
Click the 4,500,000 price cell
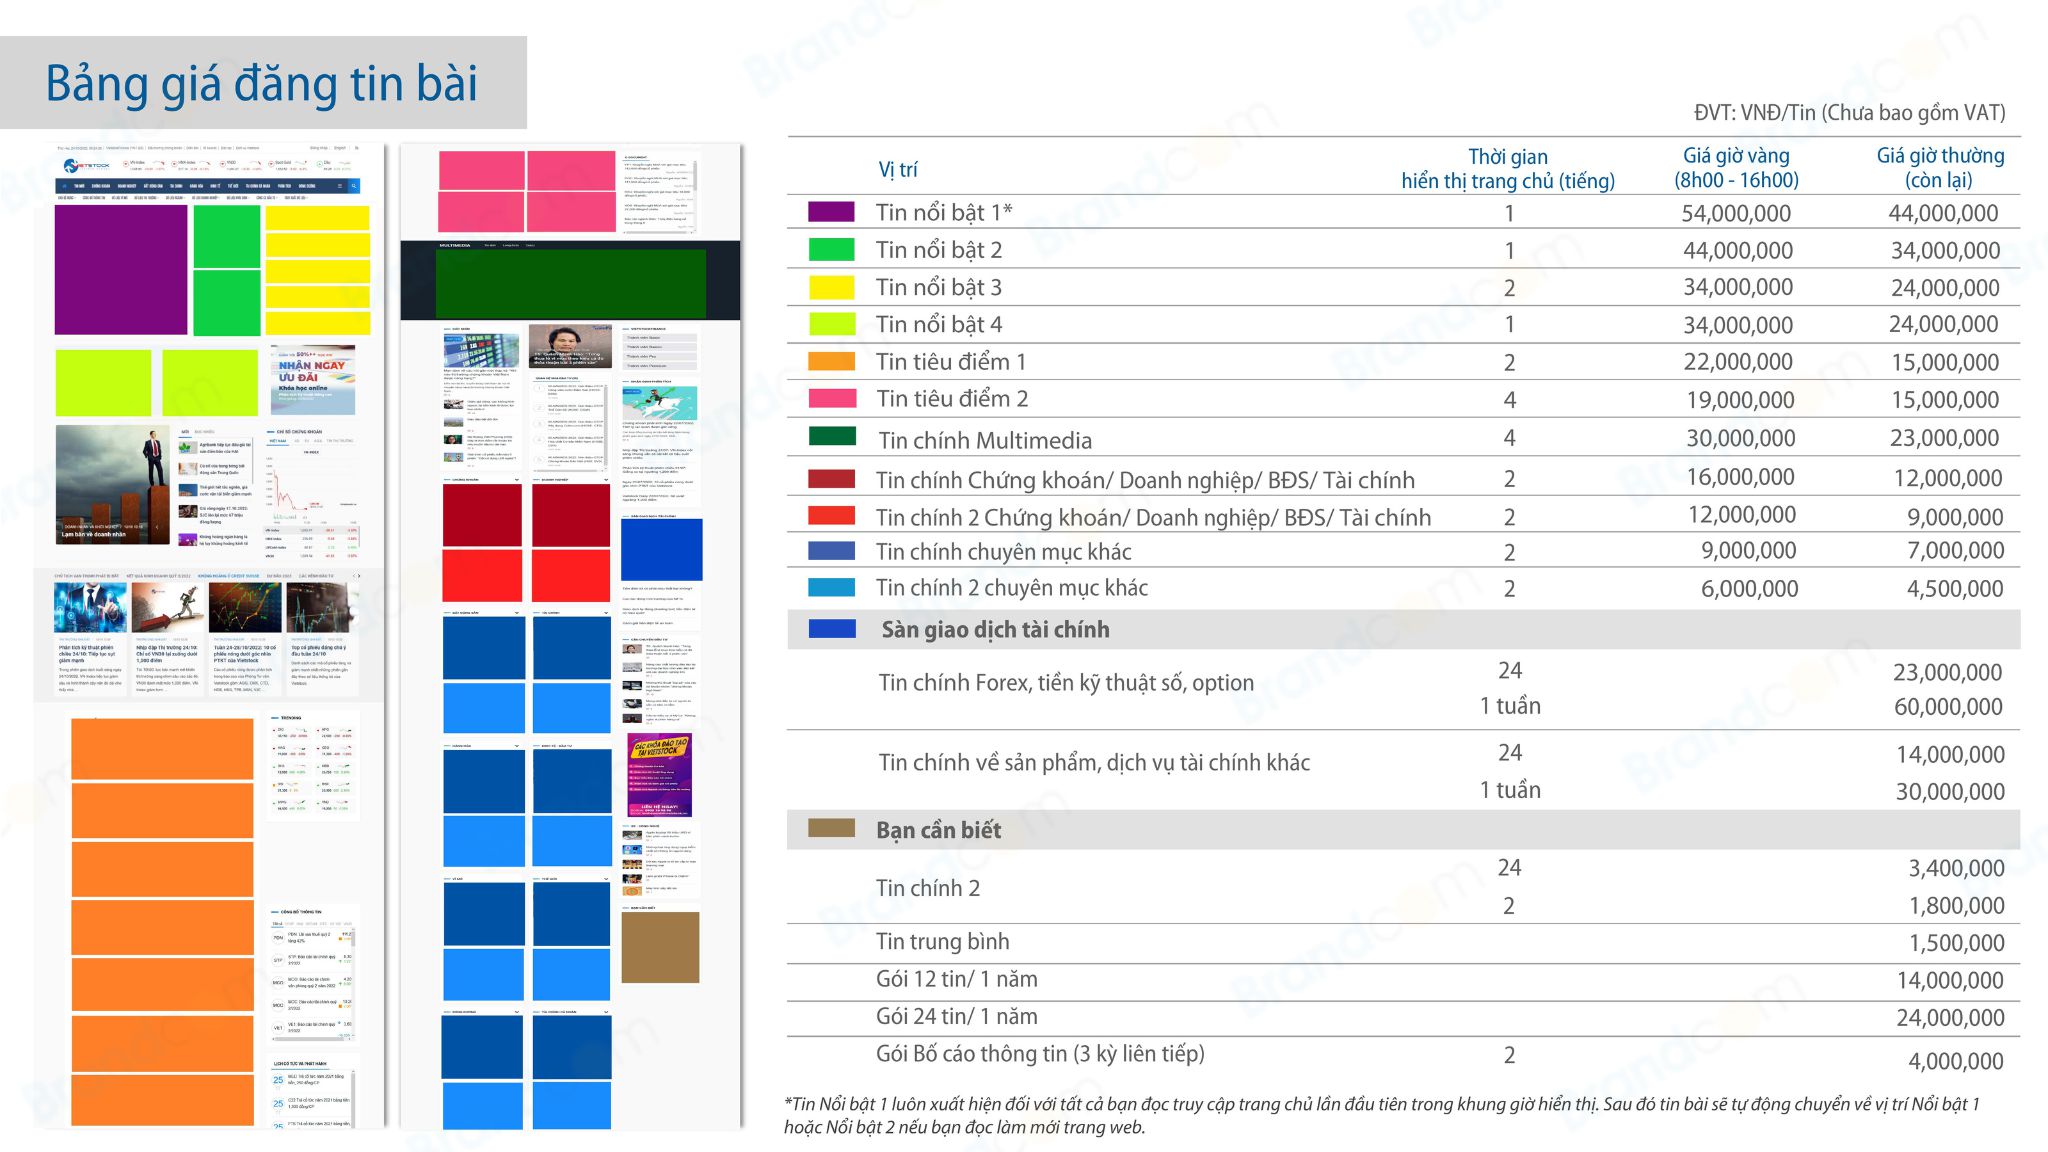[x=1955, y=589]
